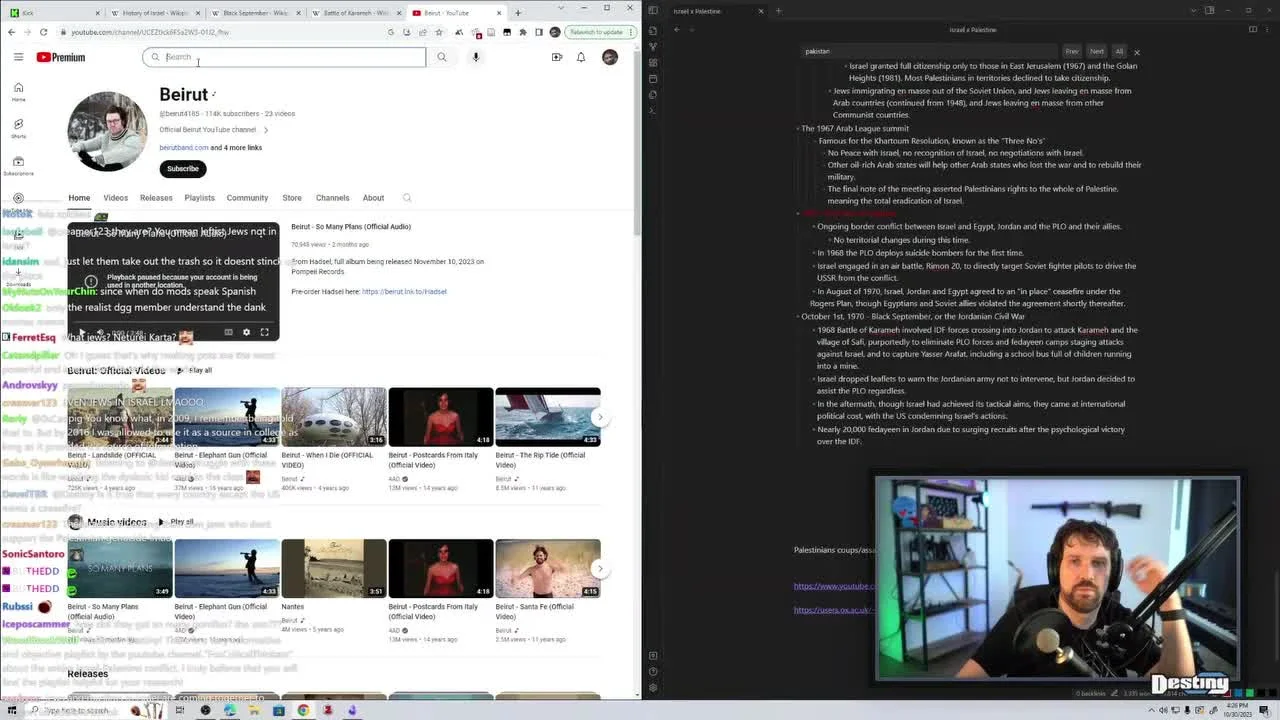Search within the Beirut channel
1280x720 pixels.
407,198
